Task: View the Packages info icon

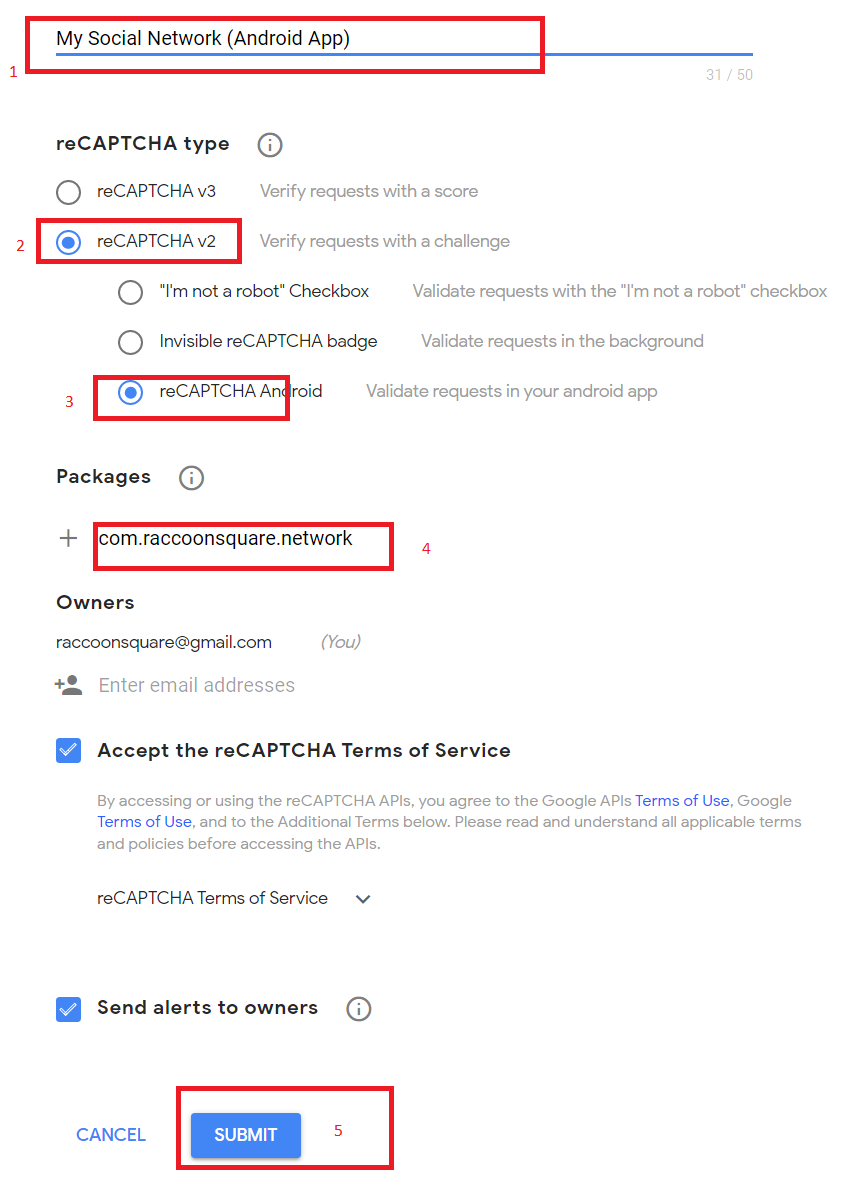Action: [x=191, y=477]
